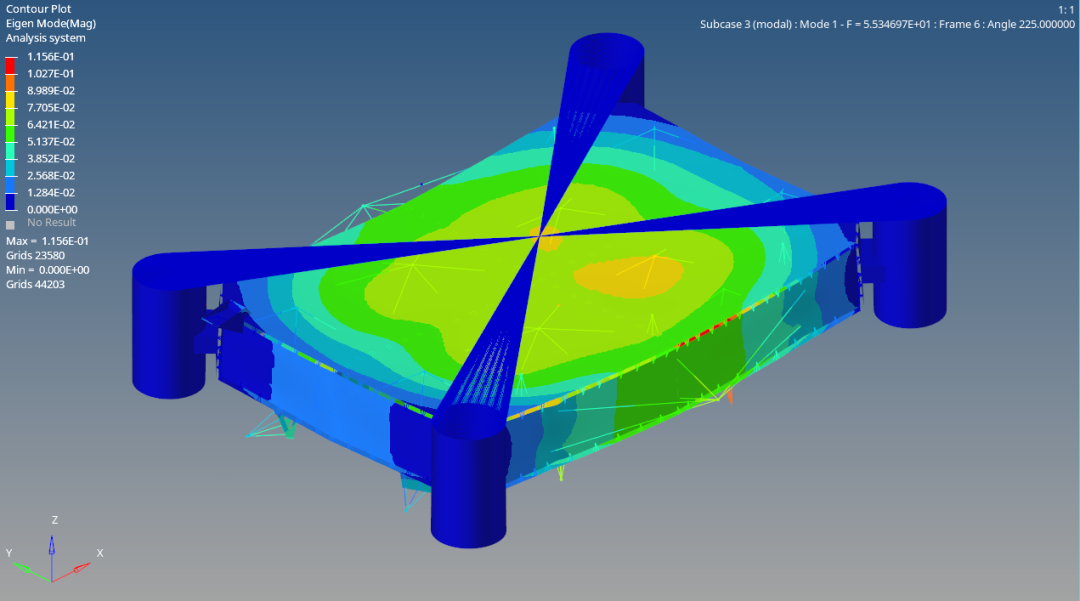The image size is (1080, 601).
Task: Click the Eigen Mode(Mag) result type label
Action: [51, 23]
